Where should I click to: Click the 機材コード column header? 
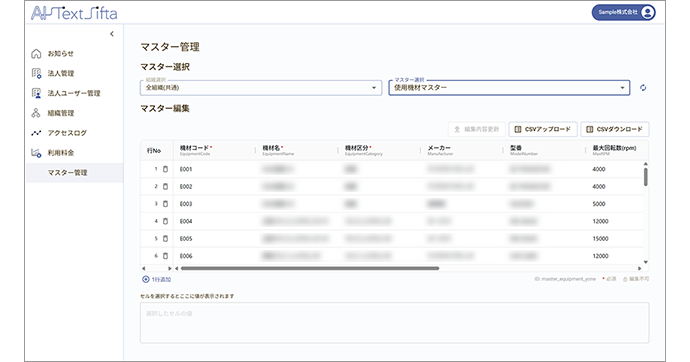[214, 150]
